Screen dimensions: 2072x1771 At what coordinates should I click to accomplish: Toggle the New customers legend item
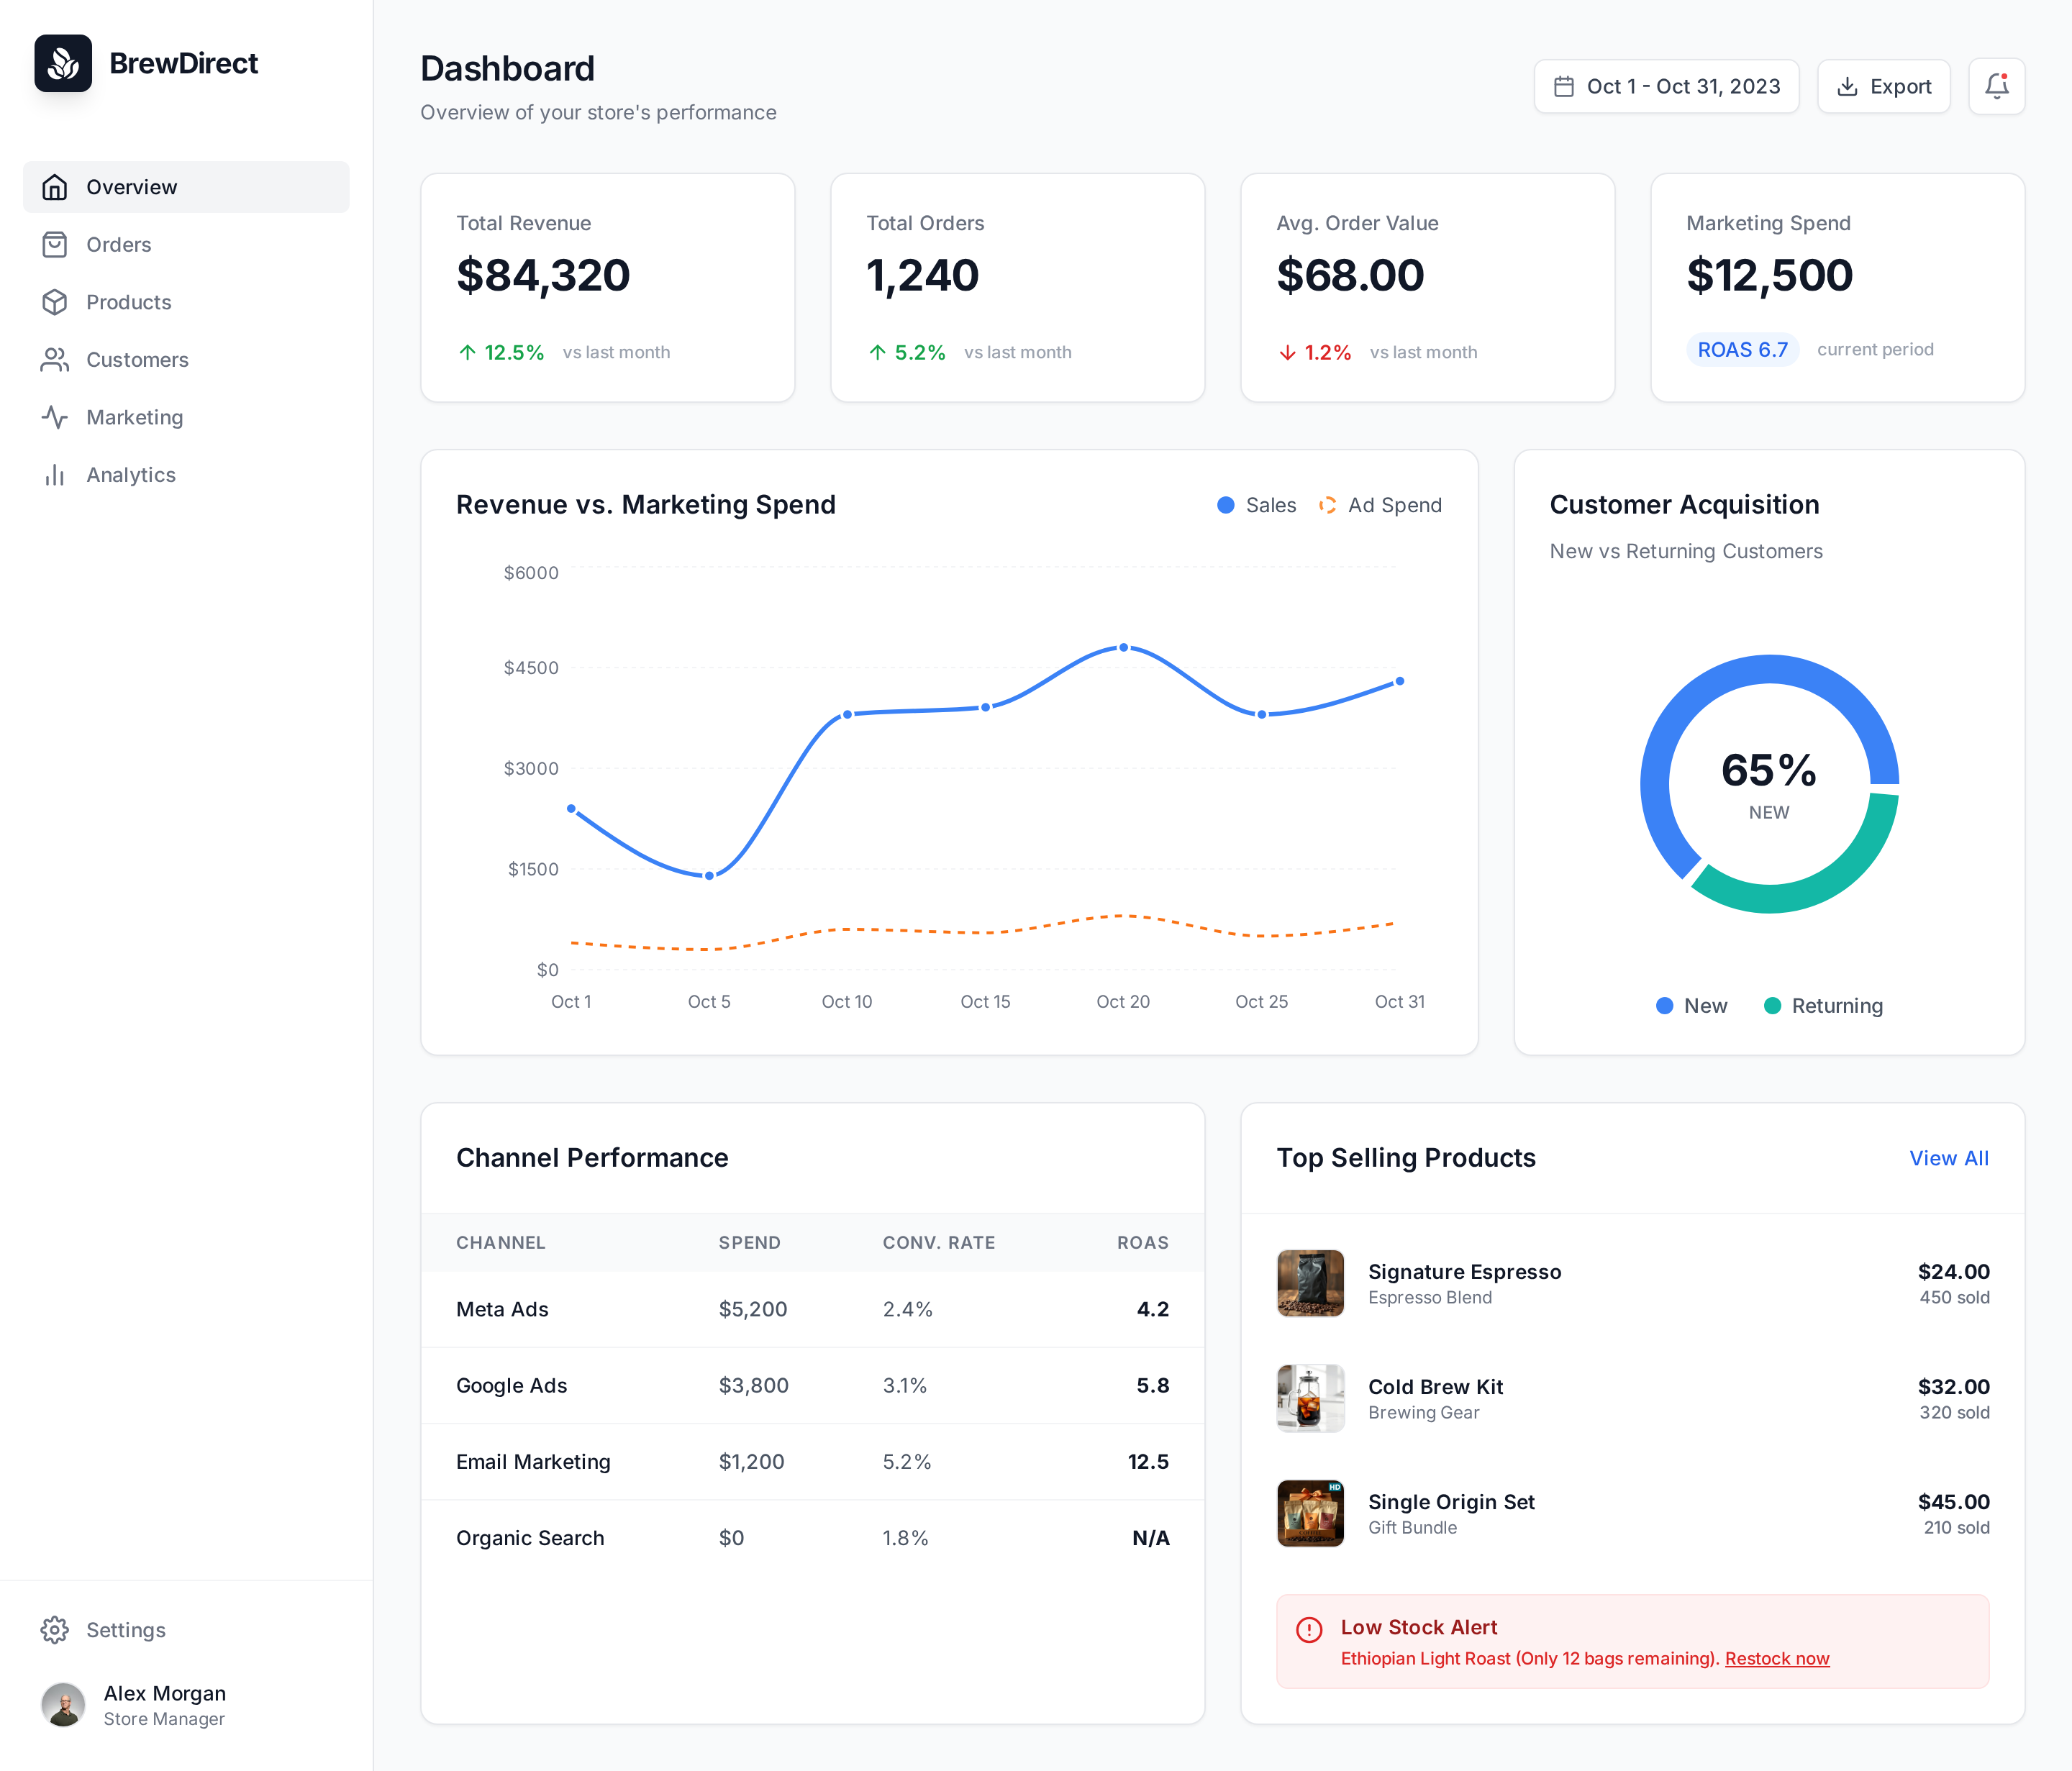point(1691,1006)
